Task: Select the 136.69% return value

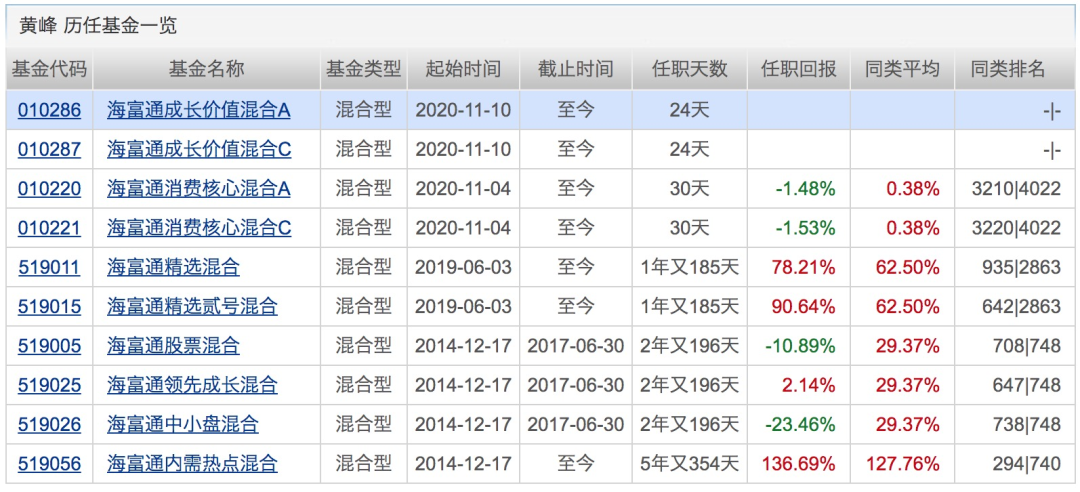Action: click(799, 464)
